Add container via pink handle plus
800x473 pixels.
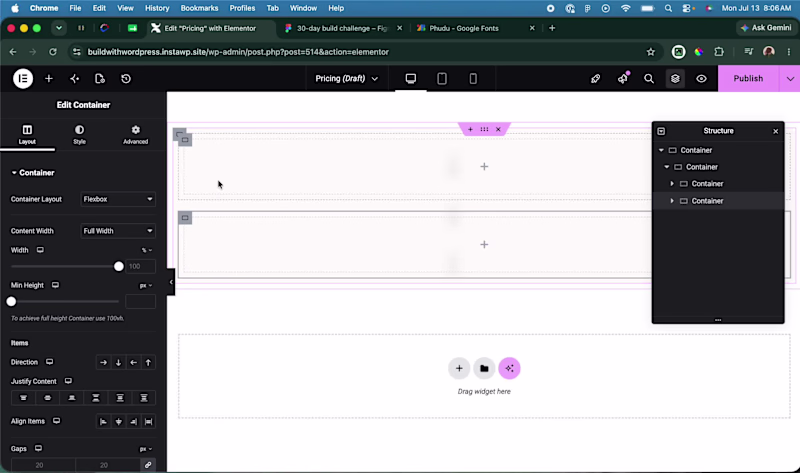(x=470, y=129)
